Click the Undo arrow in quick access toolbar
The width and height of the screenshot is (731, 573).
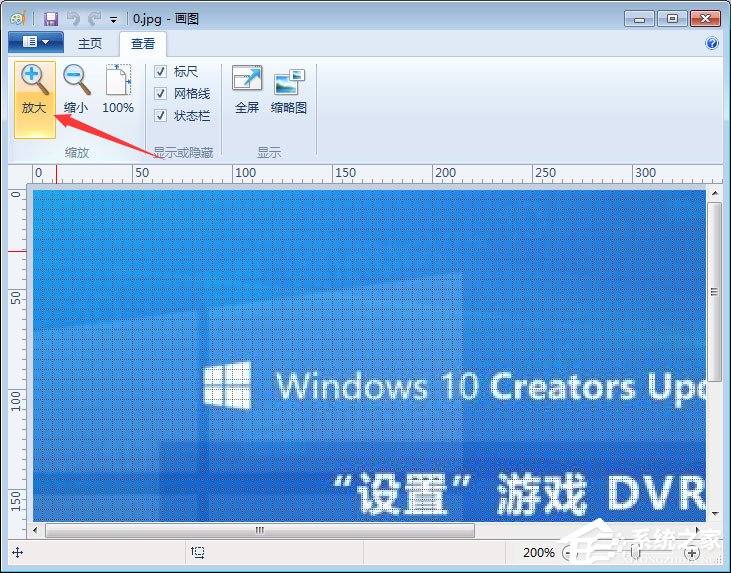tap(73, 18)
